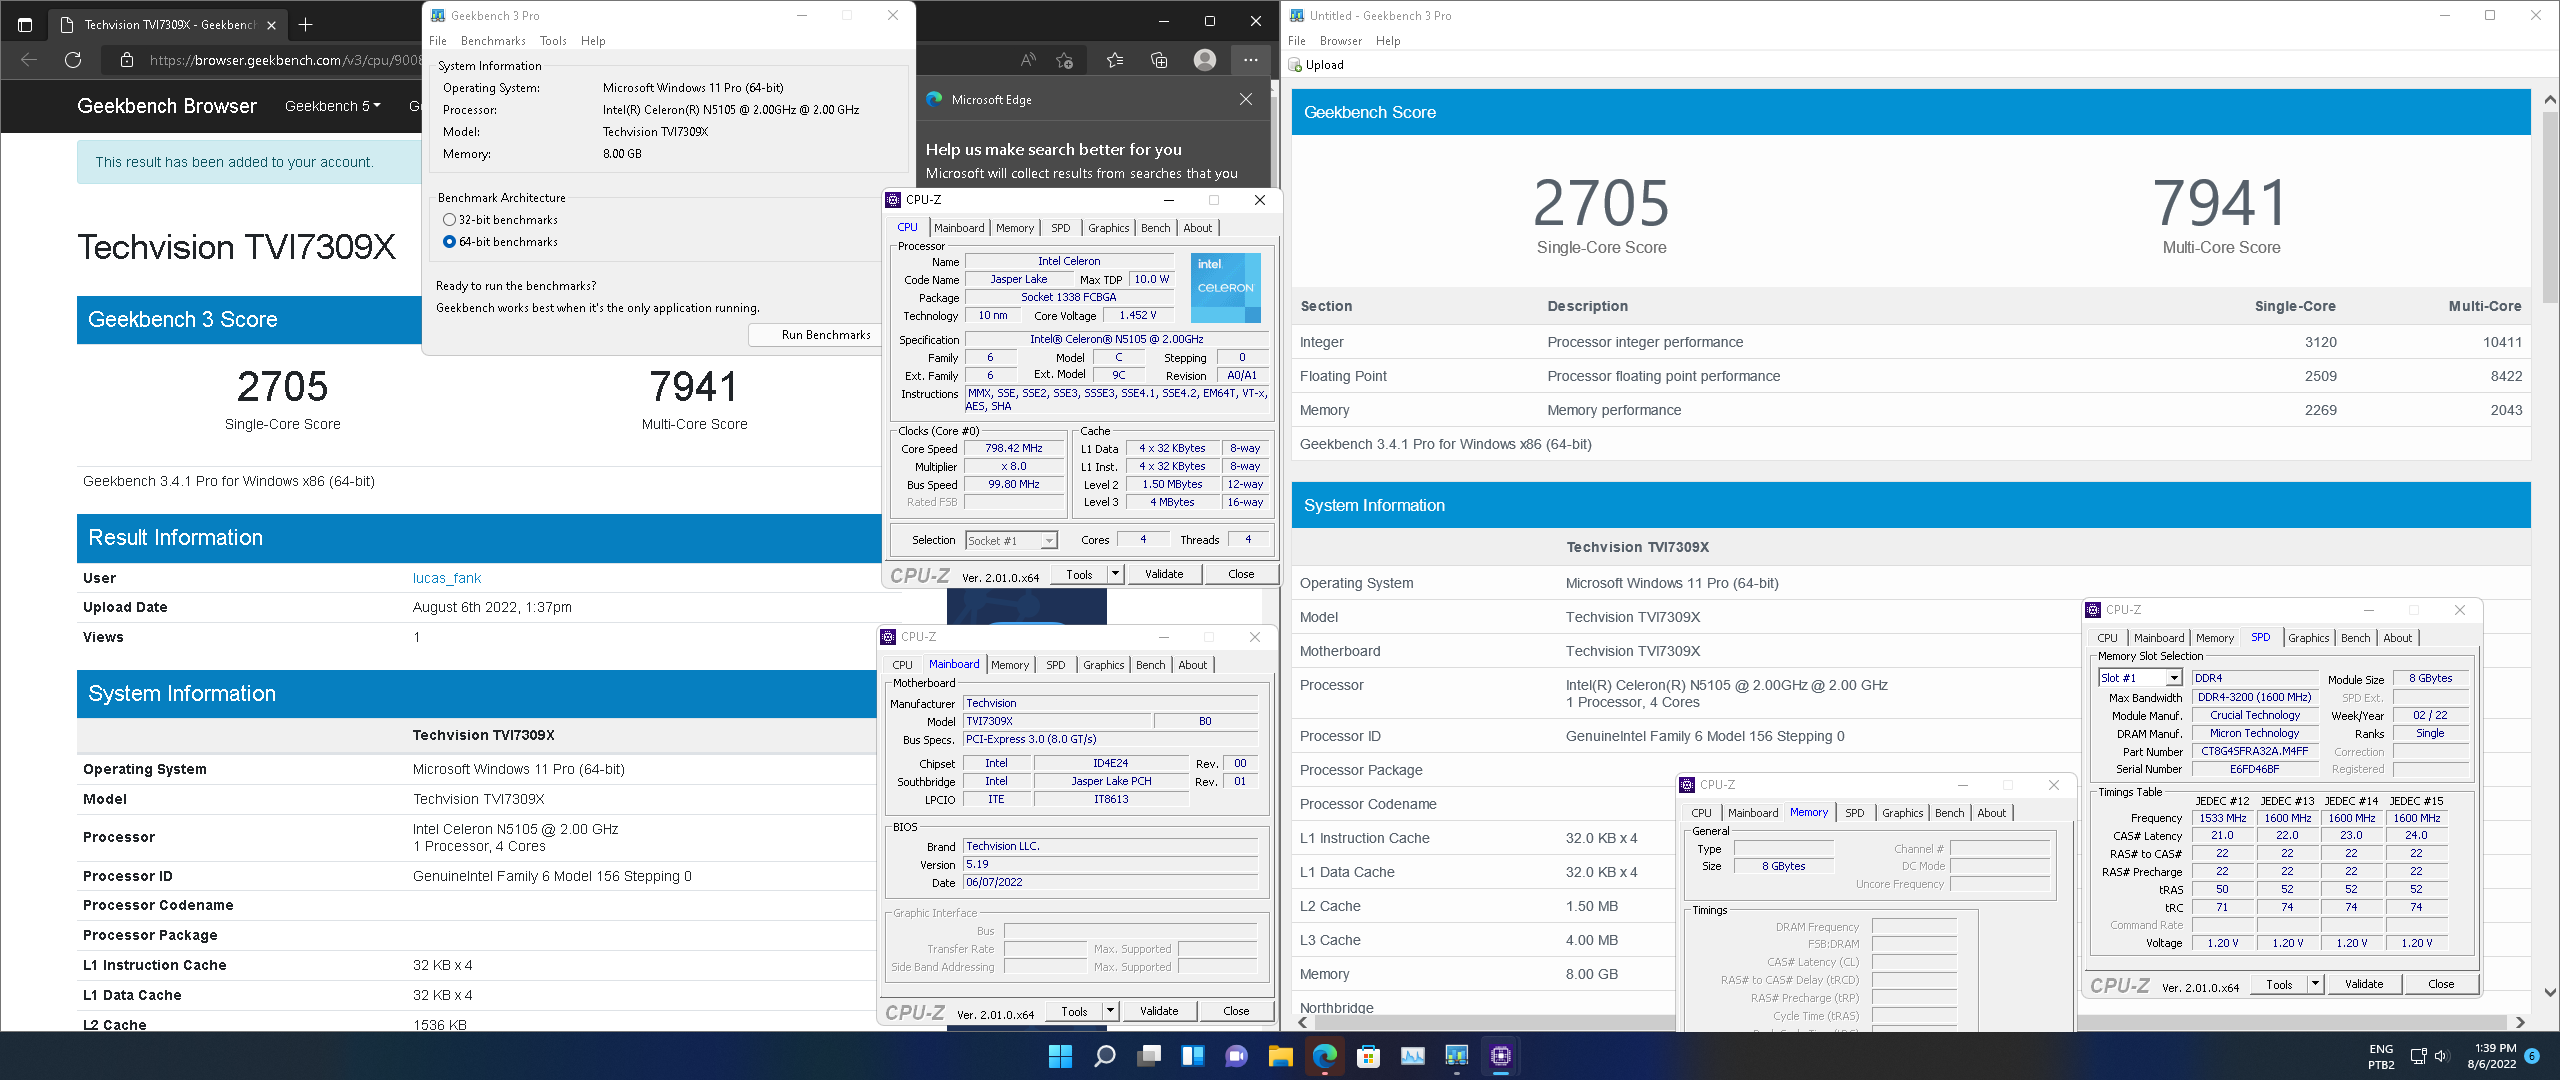Click Upload in Geekbench results window

(1317, 65)
